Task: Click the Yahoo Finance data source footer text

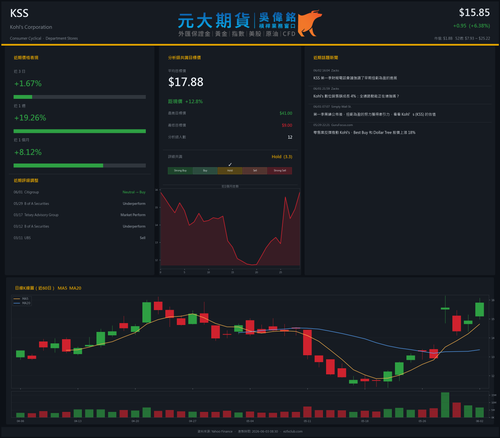Action: pos(215,431)
